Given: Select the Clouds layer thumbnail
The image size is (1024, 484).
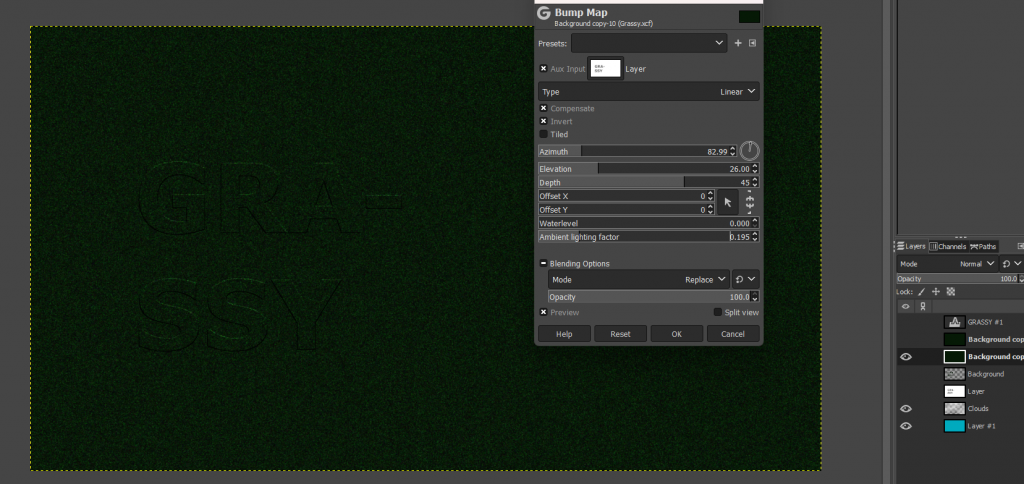Looking at the screenshot, I should [955, 408].
